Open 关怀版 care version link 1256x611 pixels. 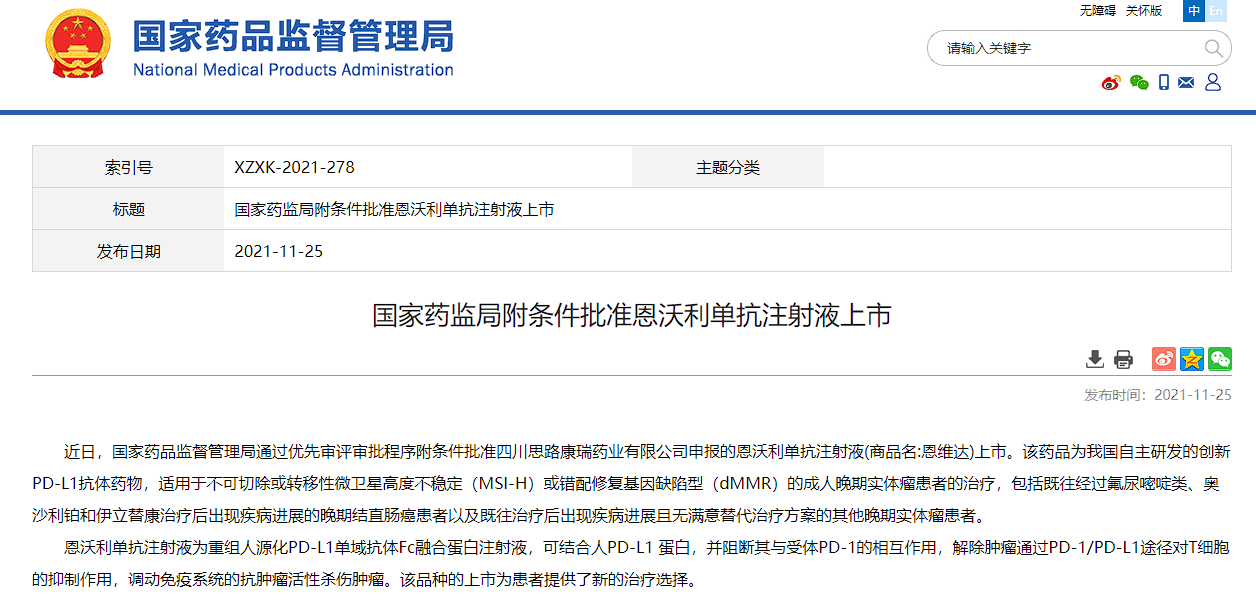click(x=1144, y=11)
